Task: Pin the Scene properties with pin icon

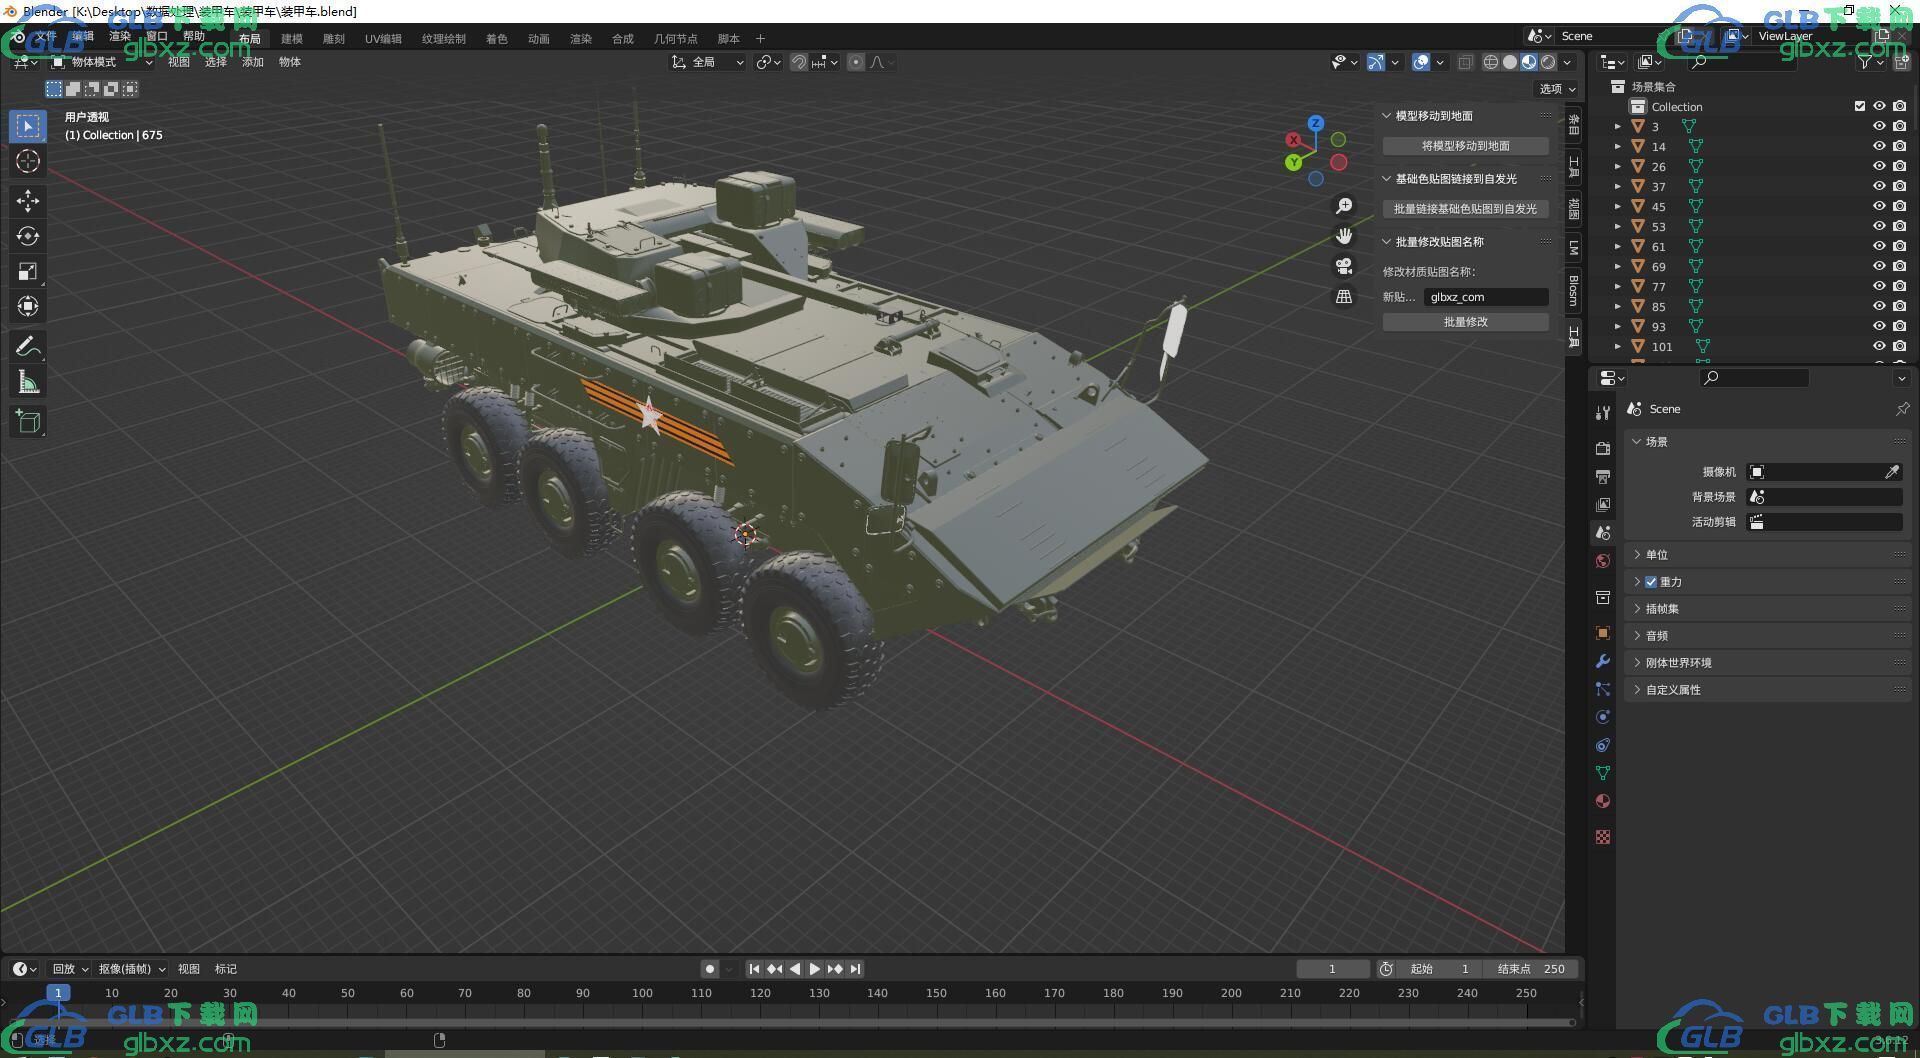Action: [x=1902, y=409]
